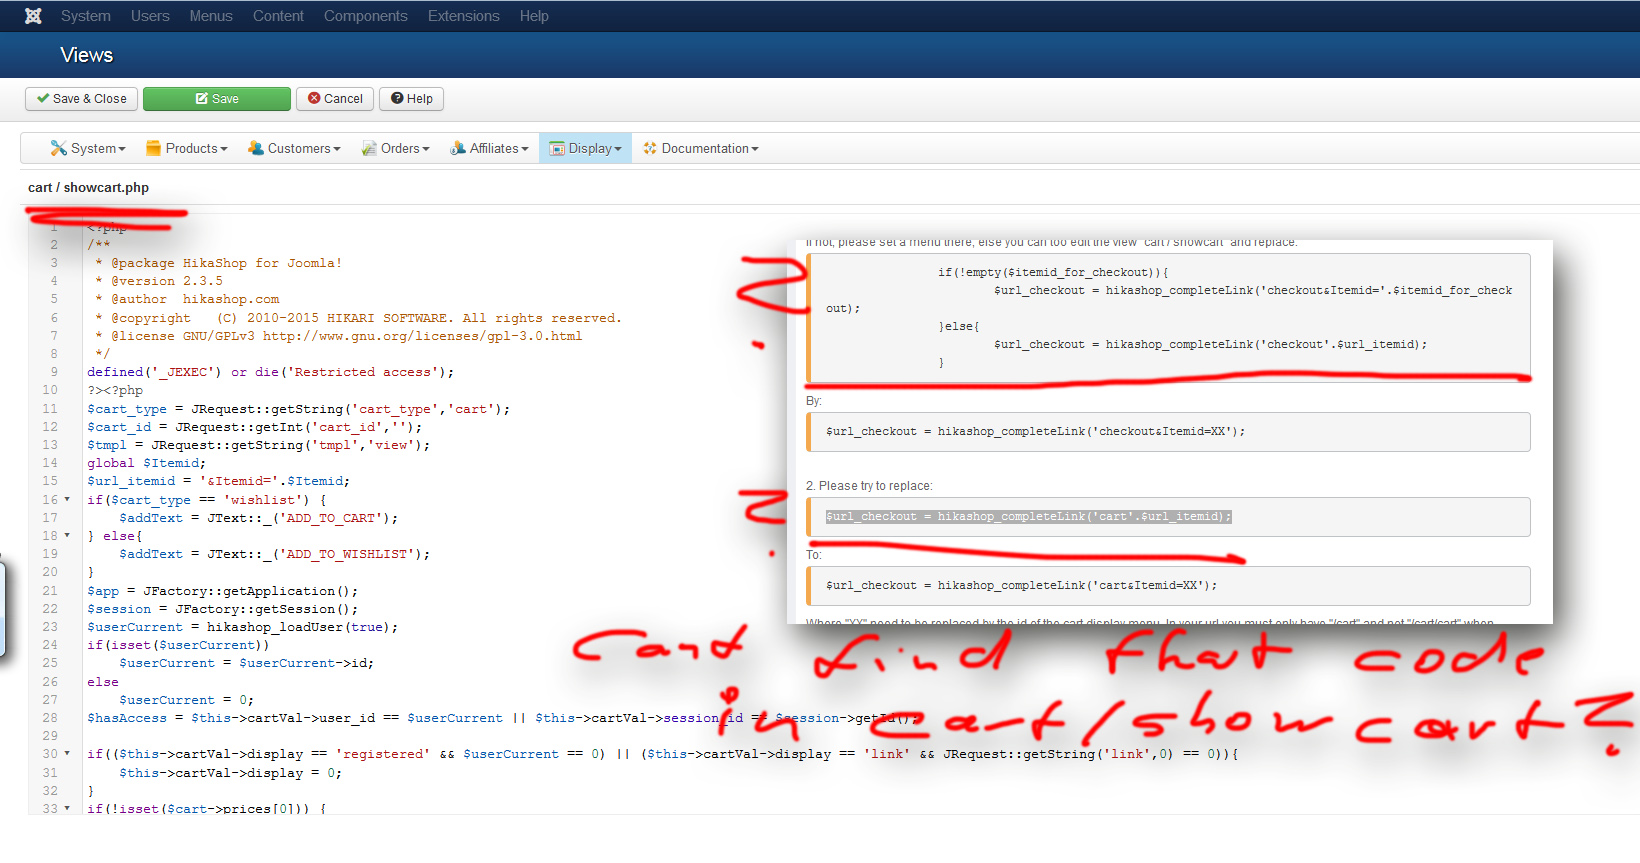Open the Help button
The height and width of the screenshot is (863, 1640).
point(412,99)
